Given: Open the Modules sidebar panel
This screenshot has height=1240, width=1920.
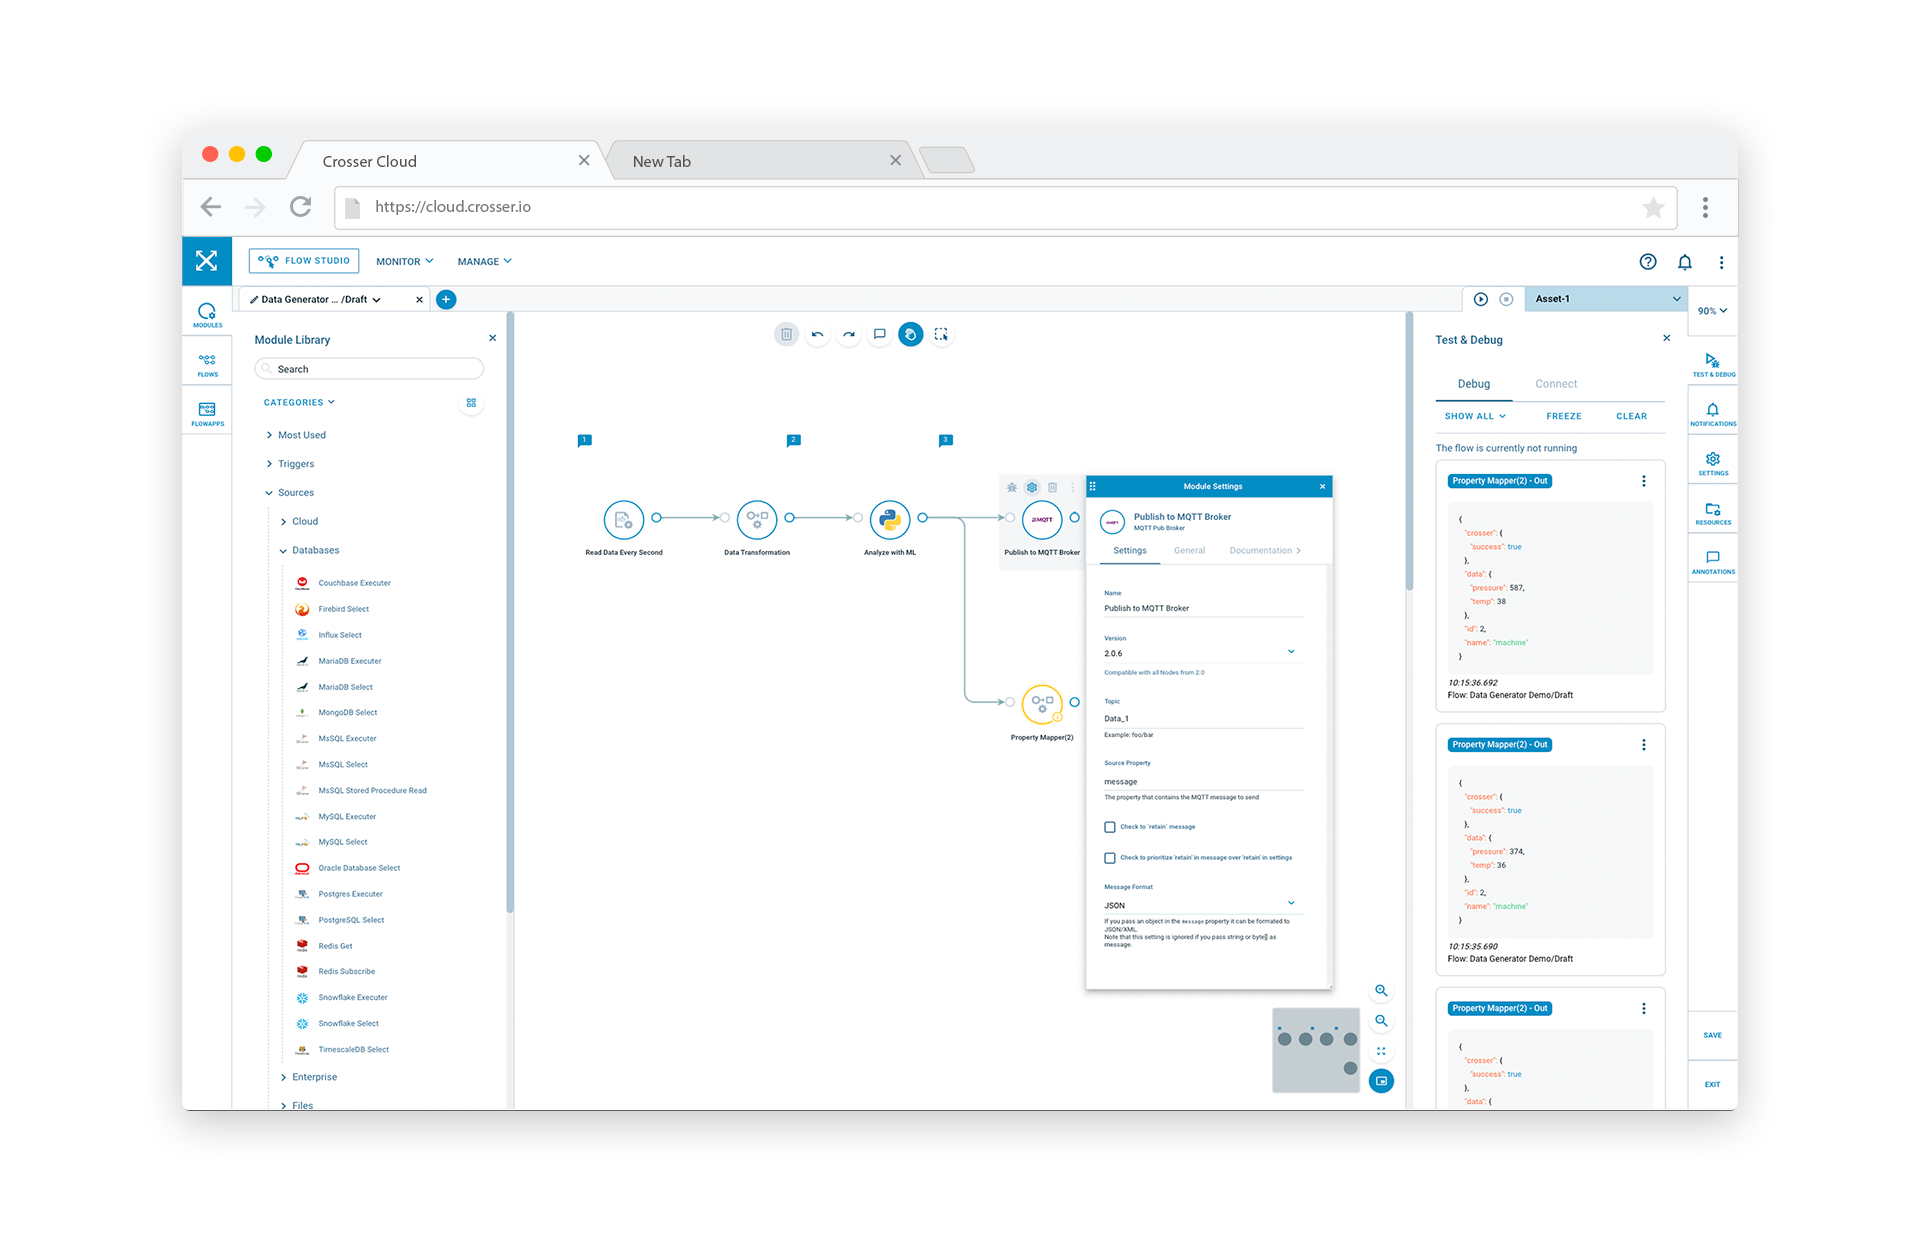Looking at the screenshot, I should tap(207, 315).
